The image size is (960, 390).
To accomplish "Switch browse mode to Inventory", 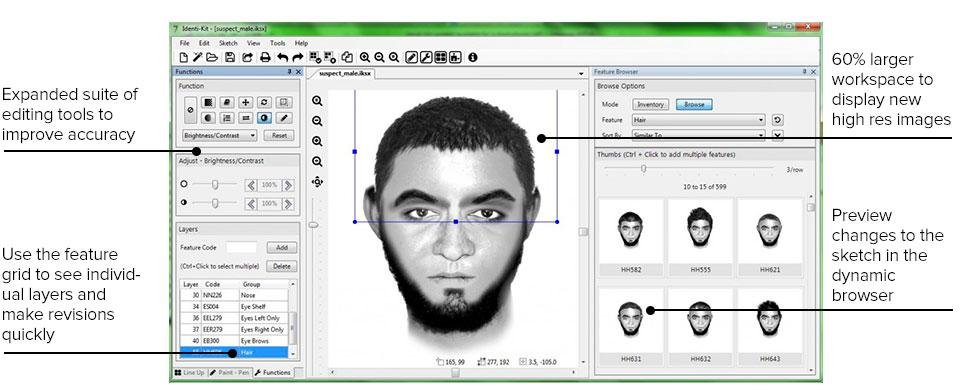I will point(650,105).
